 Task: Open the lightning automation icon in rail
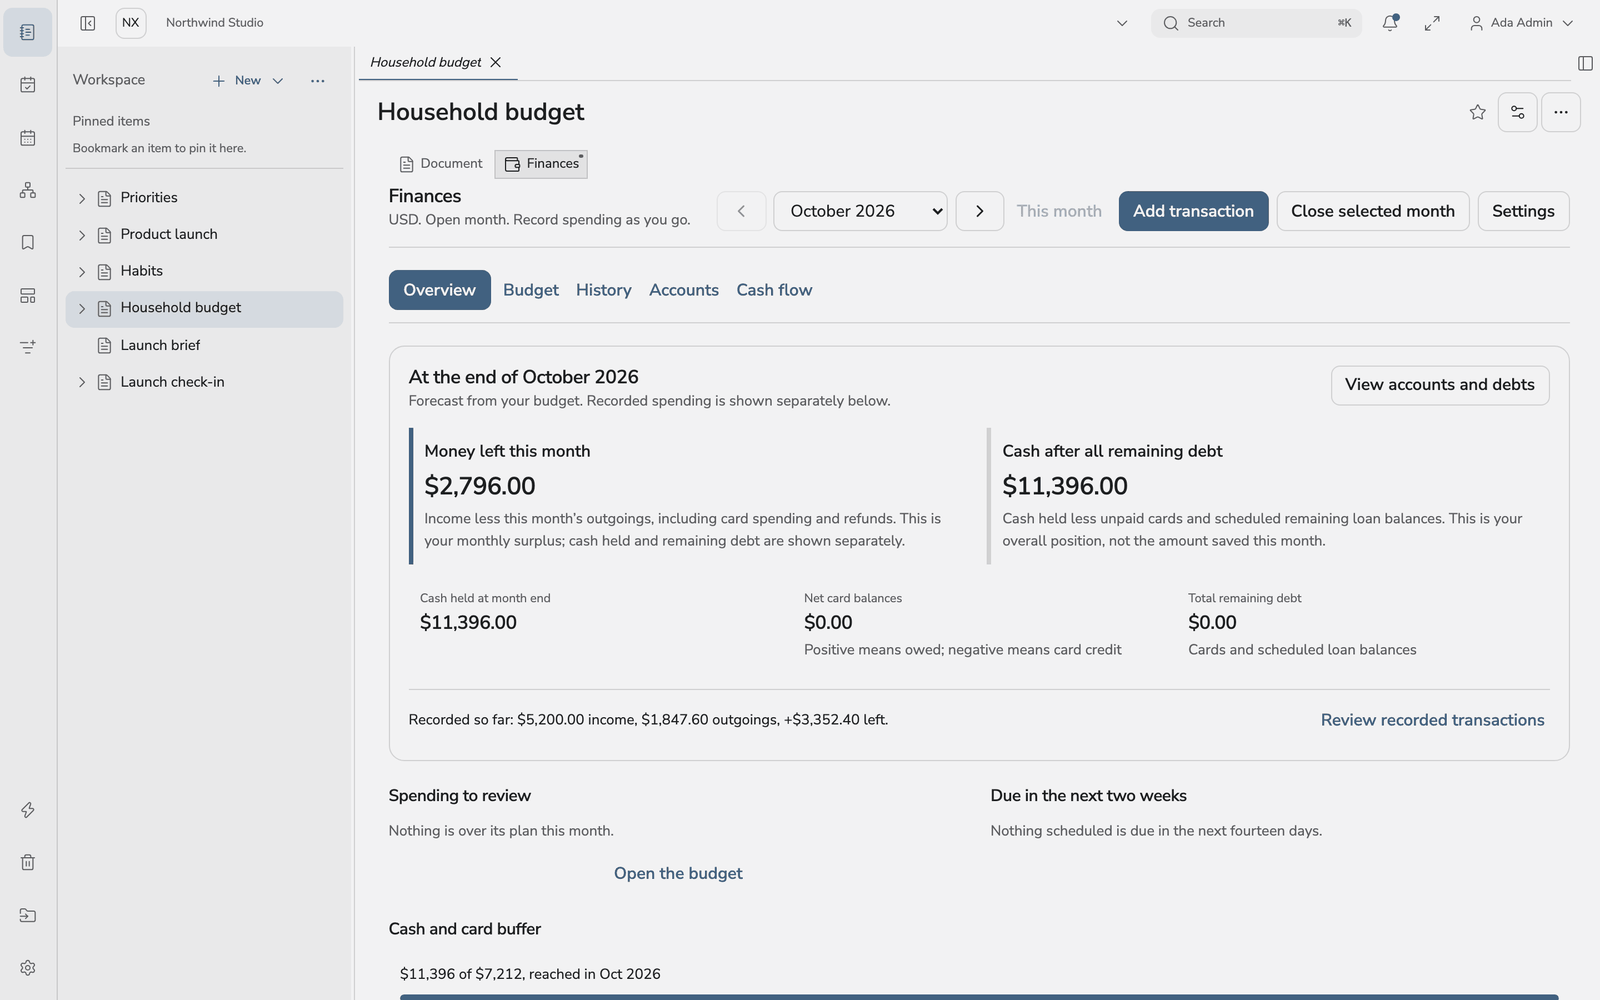click(x=28, y=810)
